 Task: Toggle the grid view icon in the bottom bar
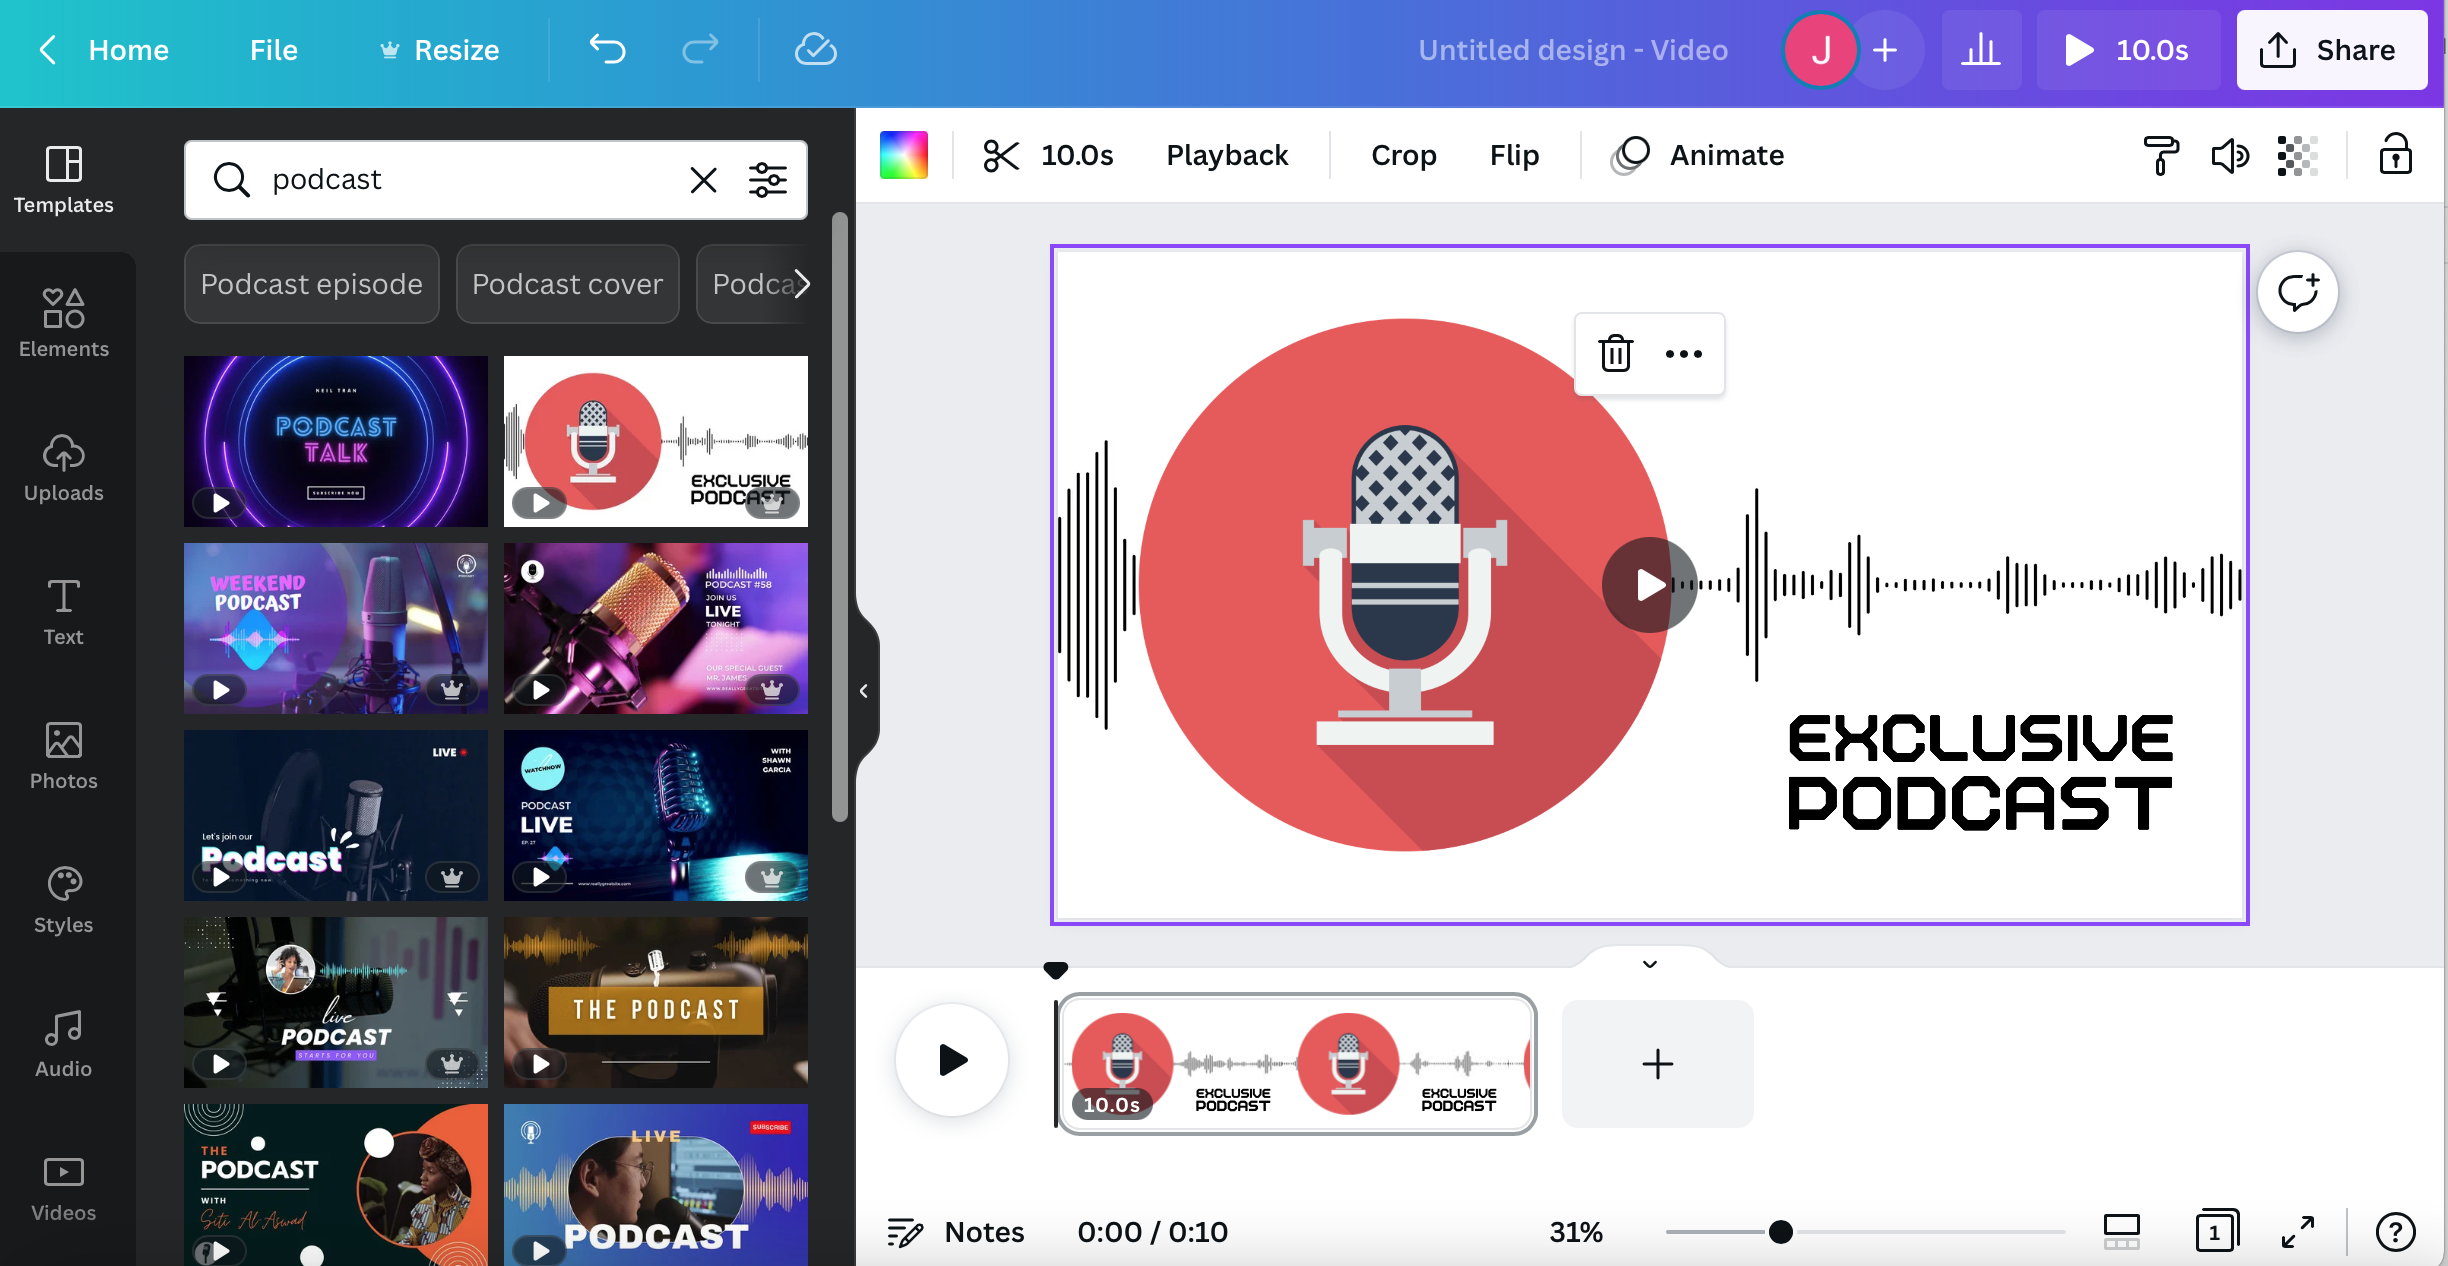point(2121,1232)
